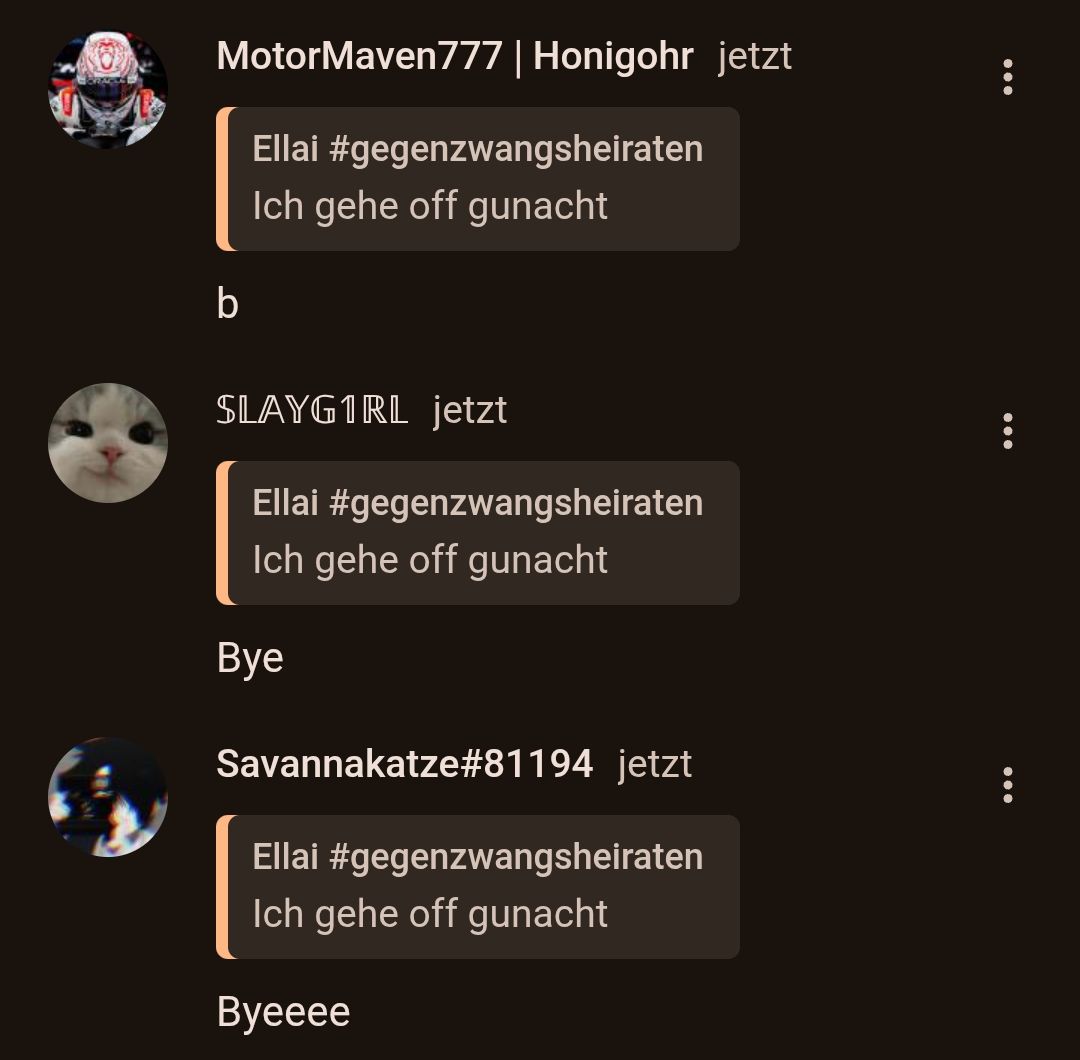This screenshot has height=1060, width=1080.
Task: Open the SLAYG1RL username
Action: pos(312,410)
